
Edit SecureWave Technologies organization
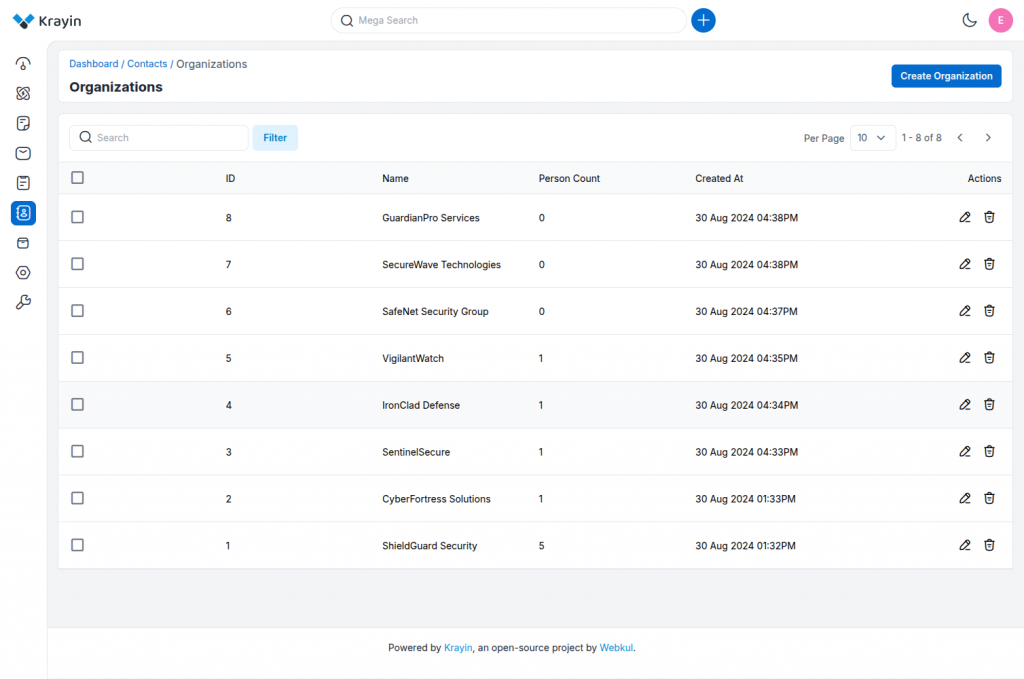click(965, 264)
